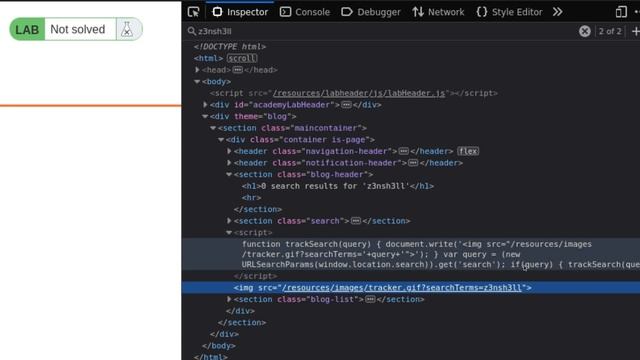Click ellipsis badge in blog-list section

[x=370, y=299]
